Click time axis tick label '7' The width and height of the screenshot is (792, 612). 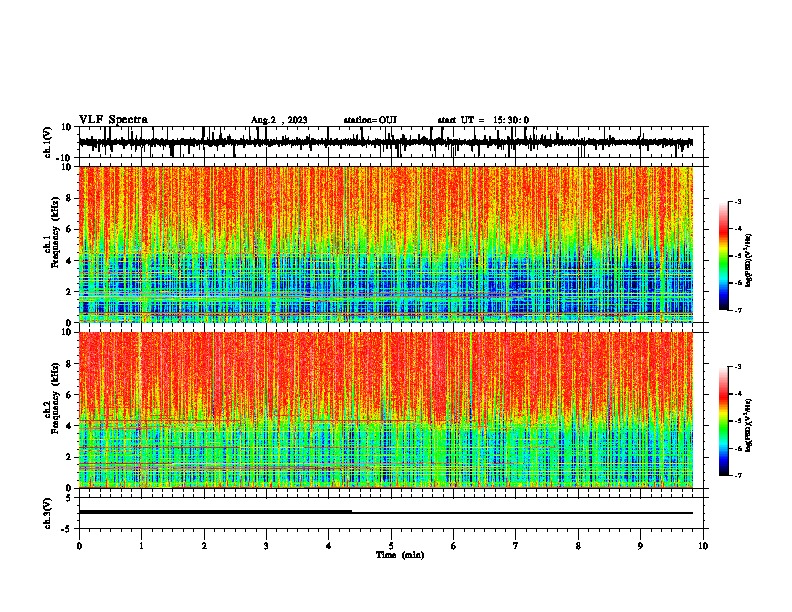[x=516, y=546]
